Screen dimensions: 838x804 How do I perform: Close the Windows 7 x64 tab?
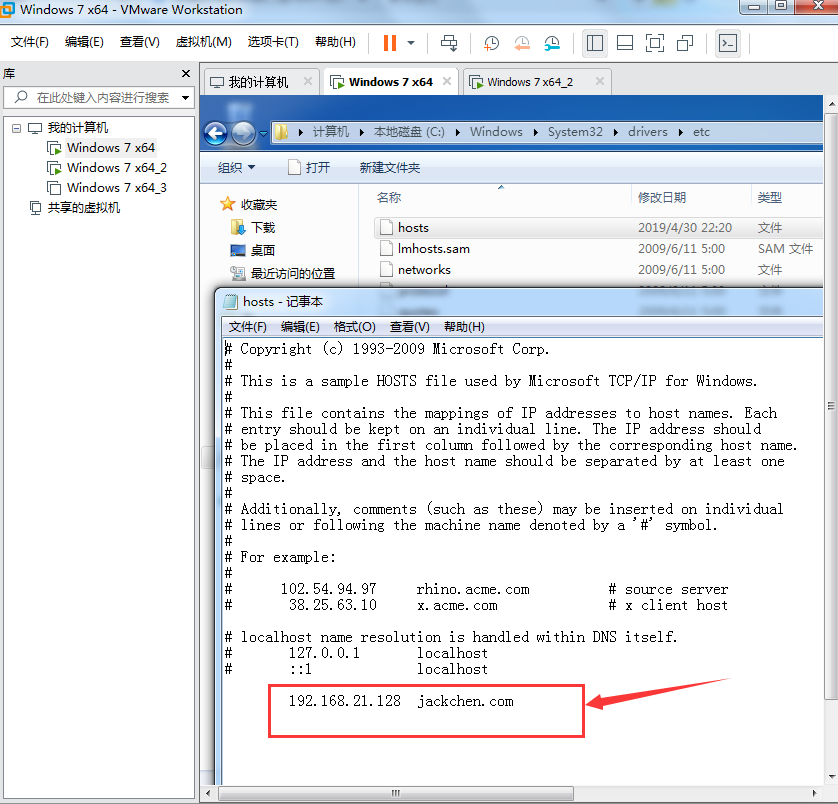(447, 81)
